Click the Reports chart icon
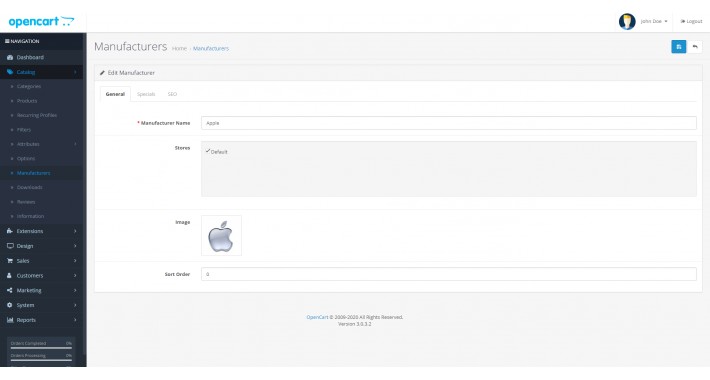710x380 pixels. click(10, 320)
